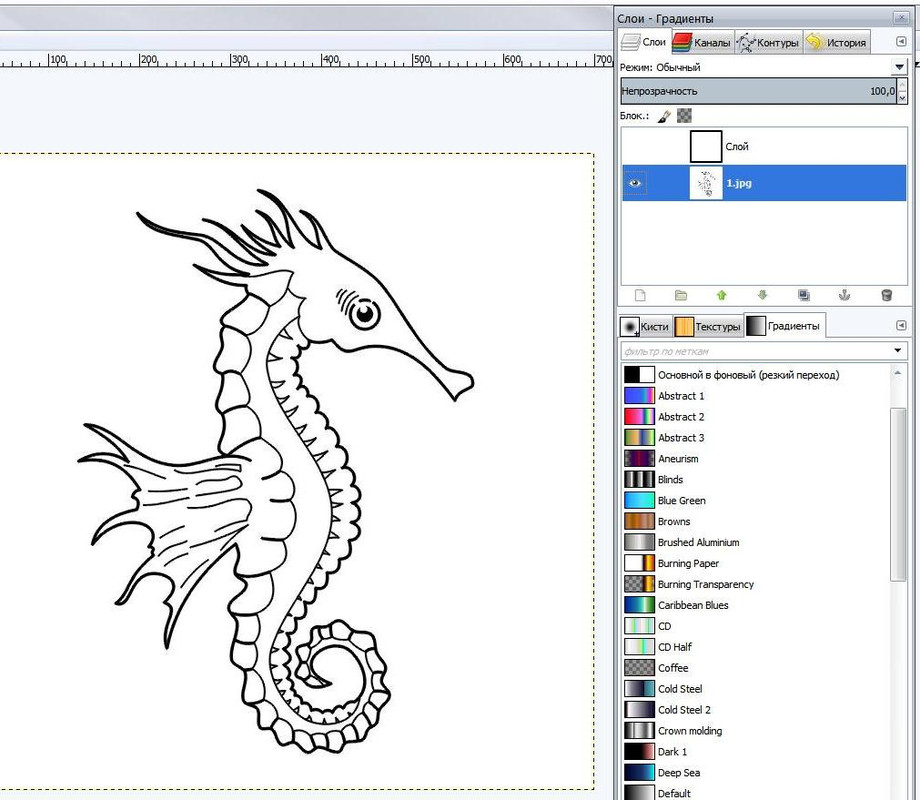Open layers dock tab menu arrow
The width and height of the screenshot is (920, 800).
click(x=901, y=41)
